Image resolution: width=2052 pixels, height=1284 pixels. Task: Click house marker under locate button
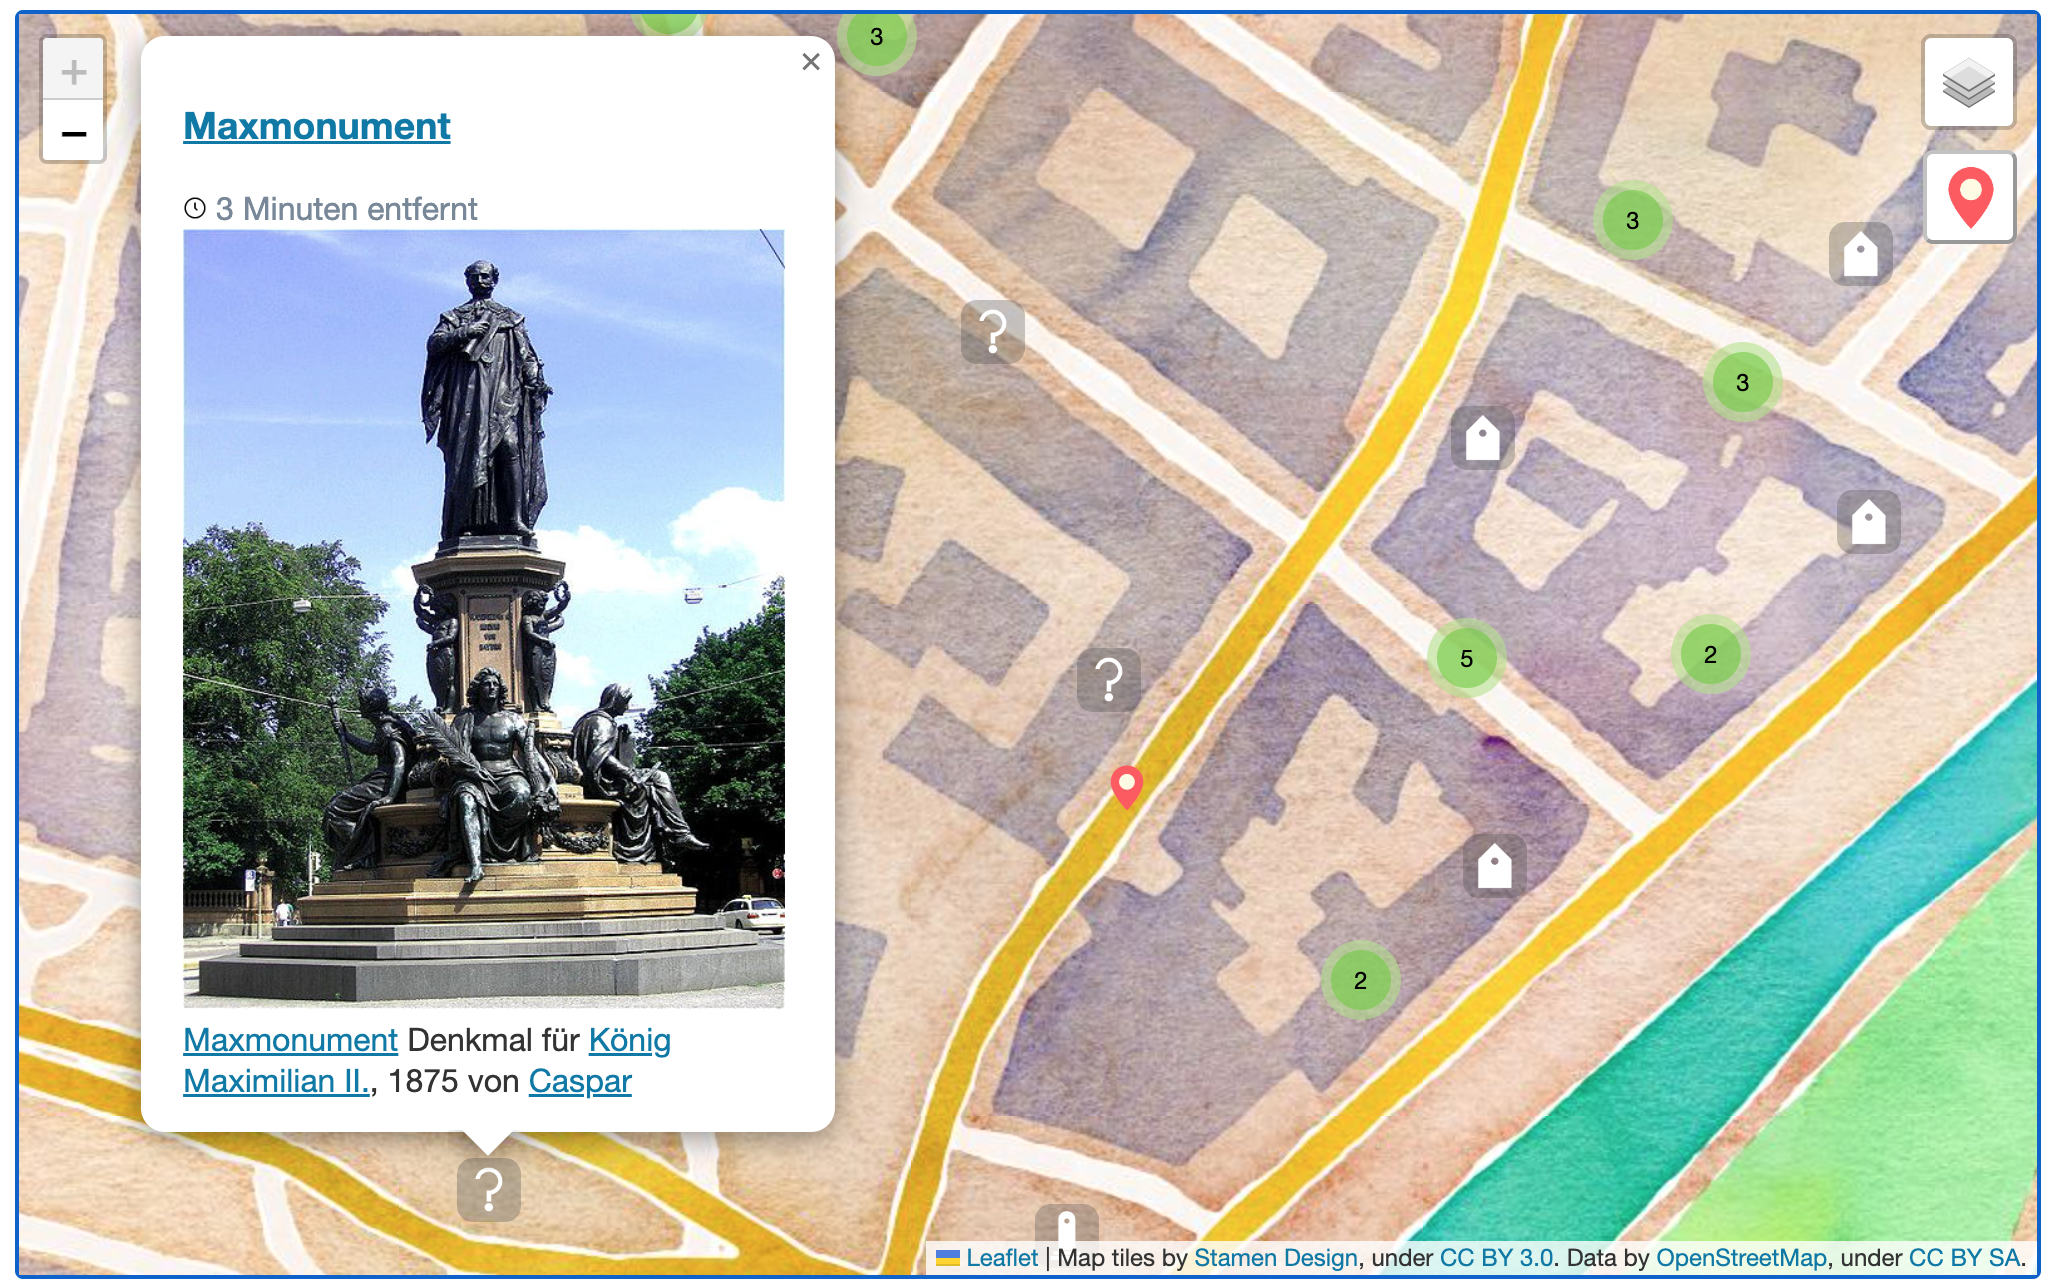tap(1860, 254)
